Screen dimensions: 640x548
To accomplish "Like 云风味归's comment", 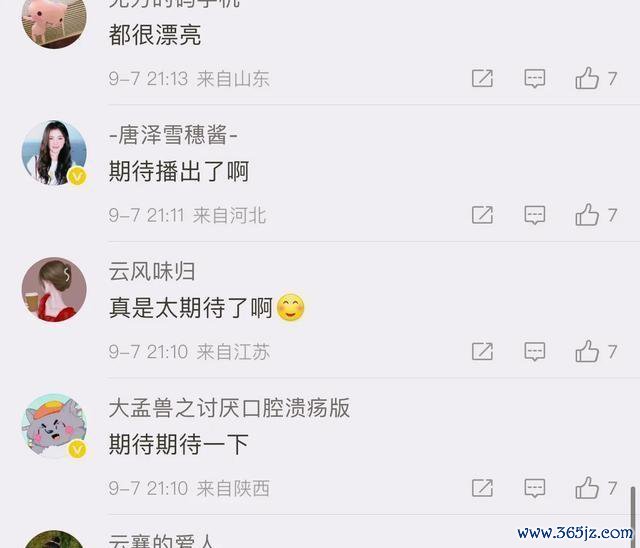I will [x=587, y=352].
